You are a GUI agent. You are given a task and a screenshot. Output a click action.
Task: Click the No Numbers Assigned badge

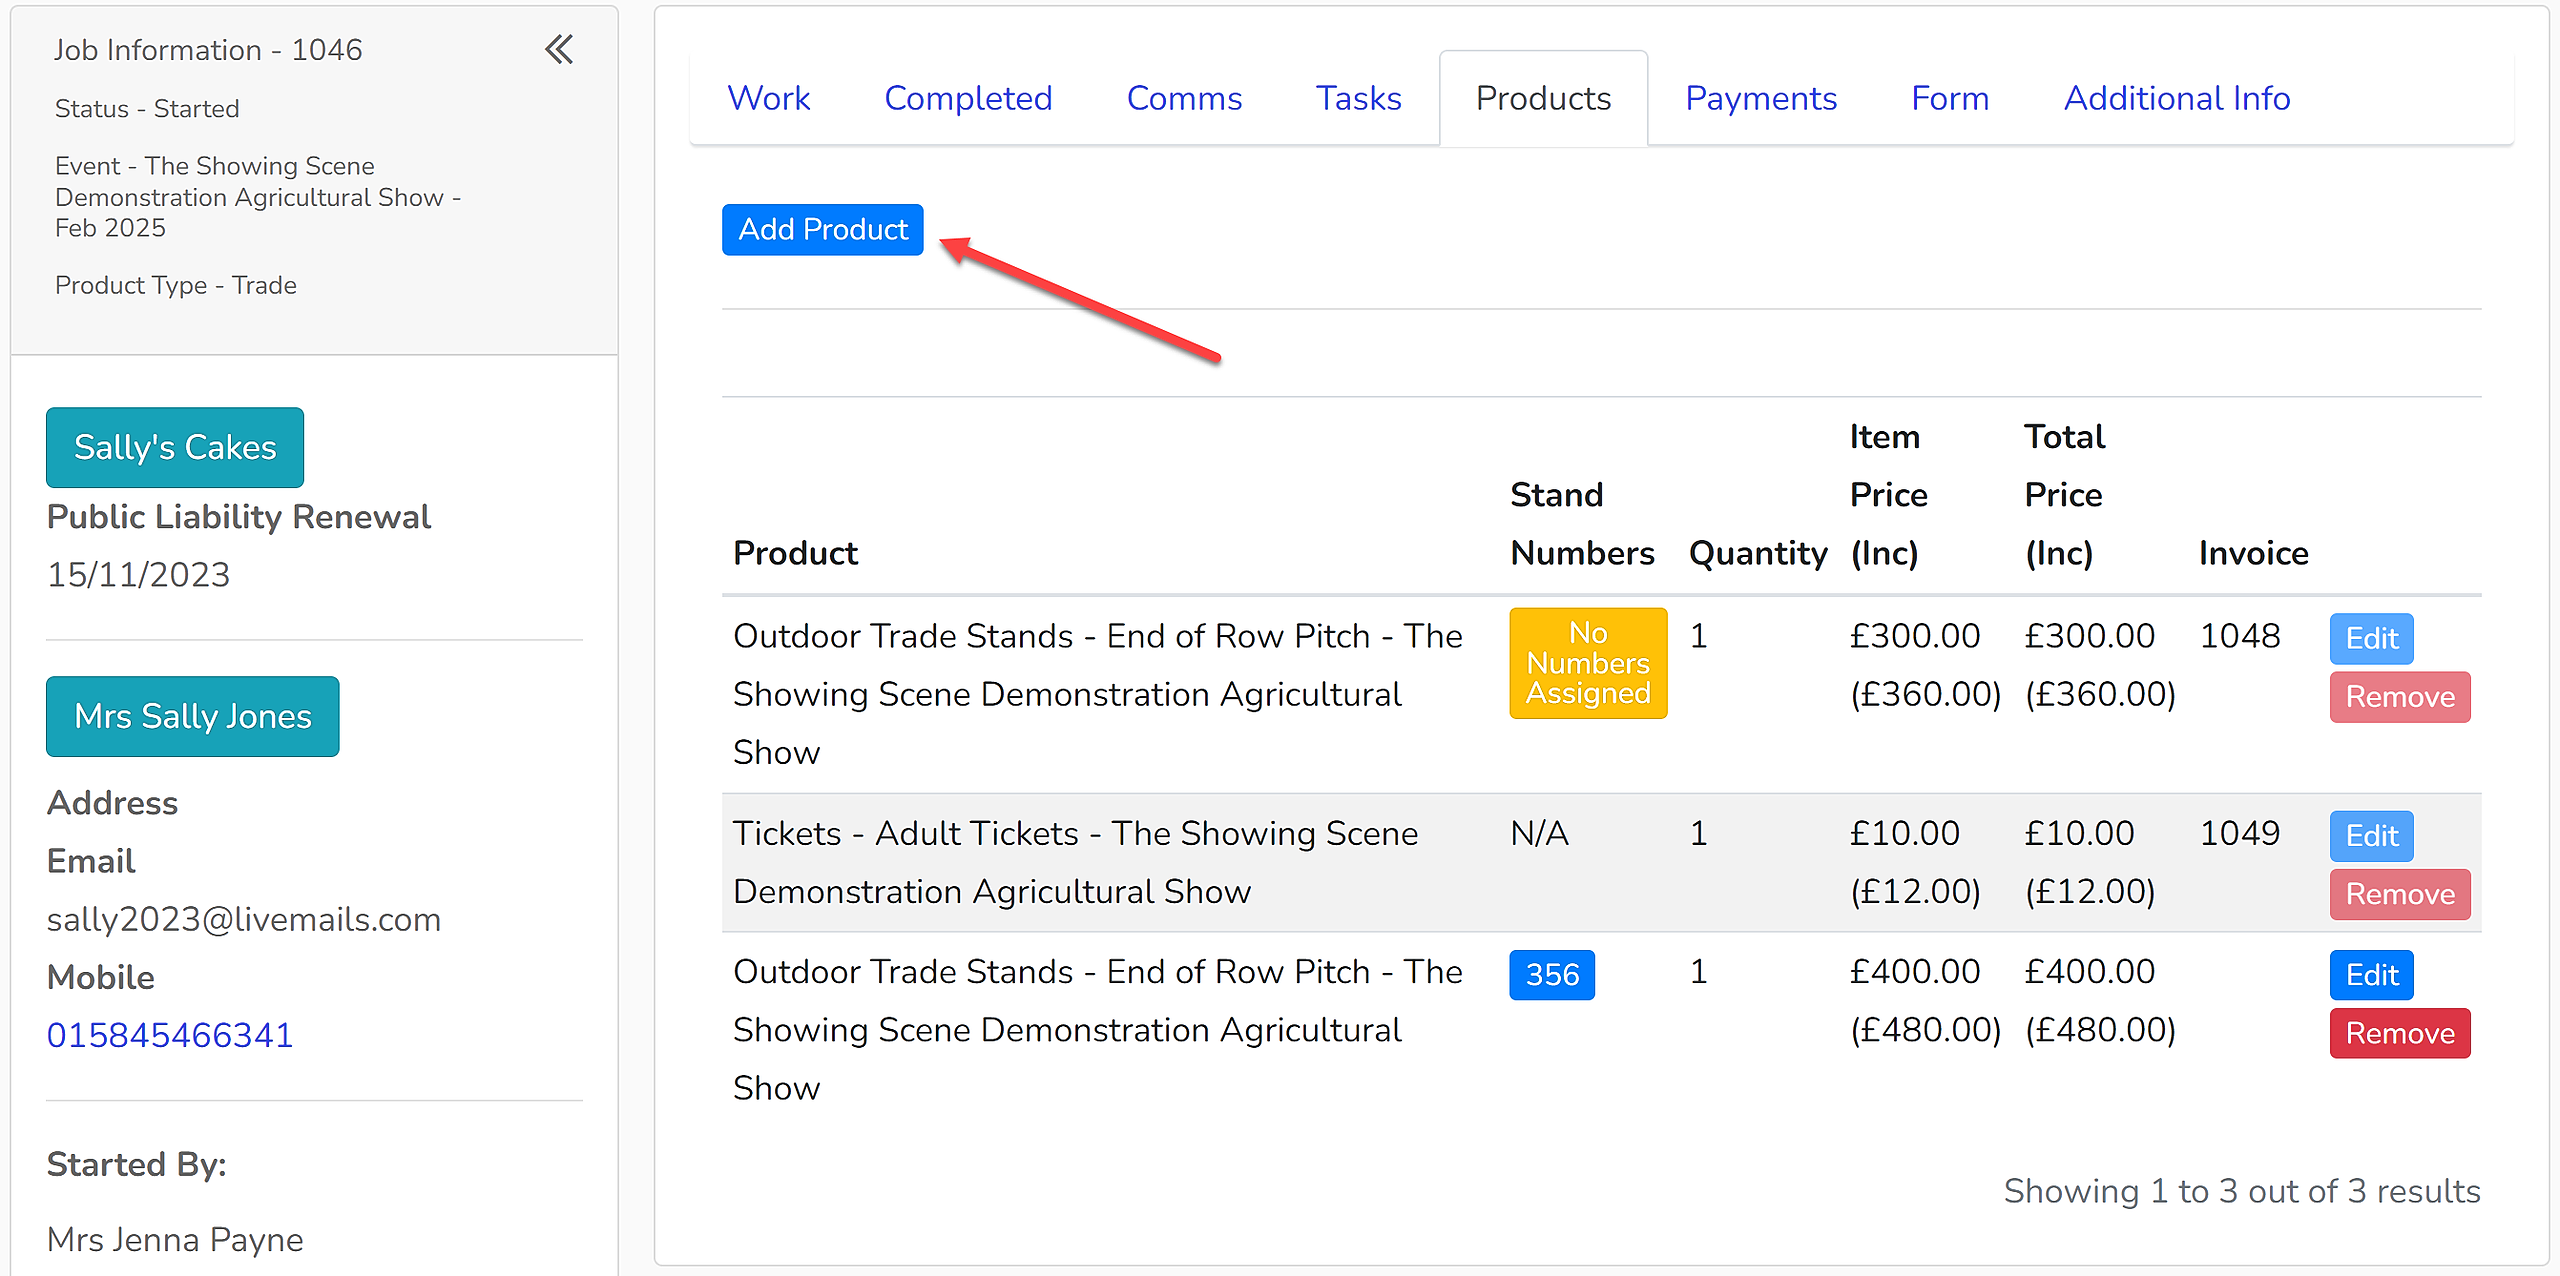pos(1588,663)
